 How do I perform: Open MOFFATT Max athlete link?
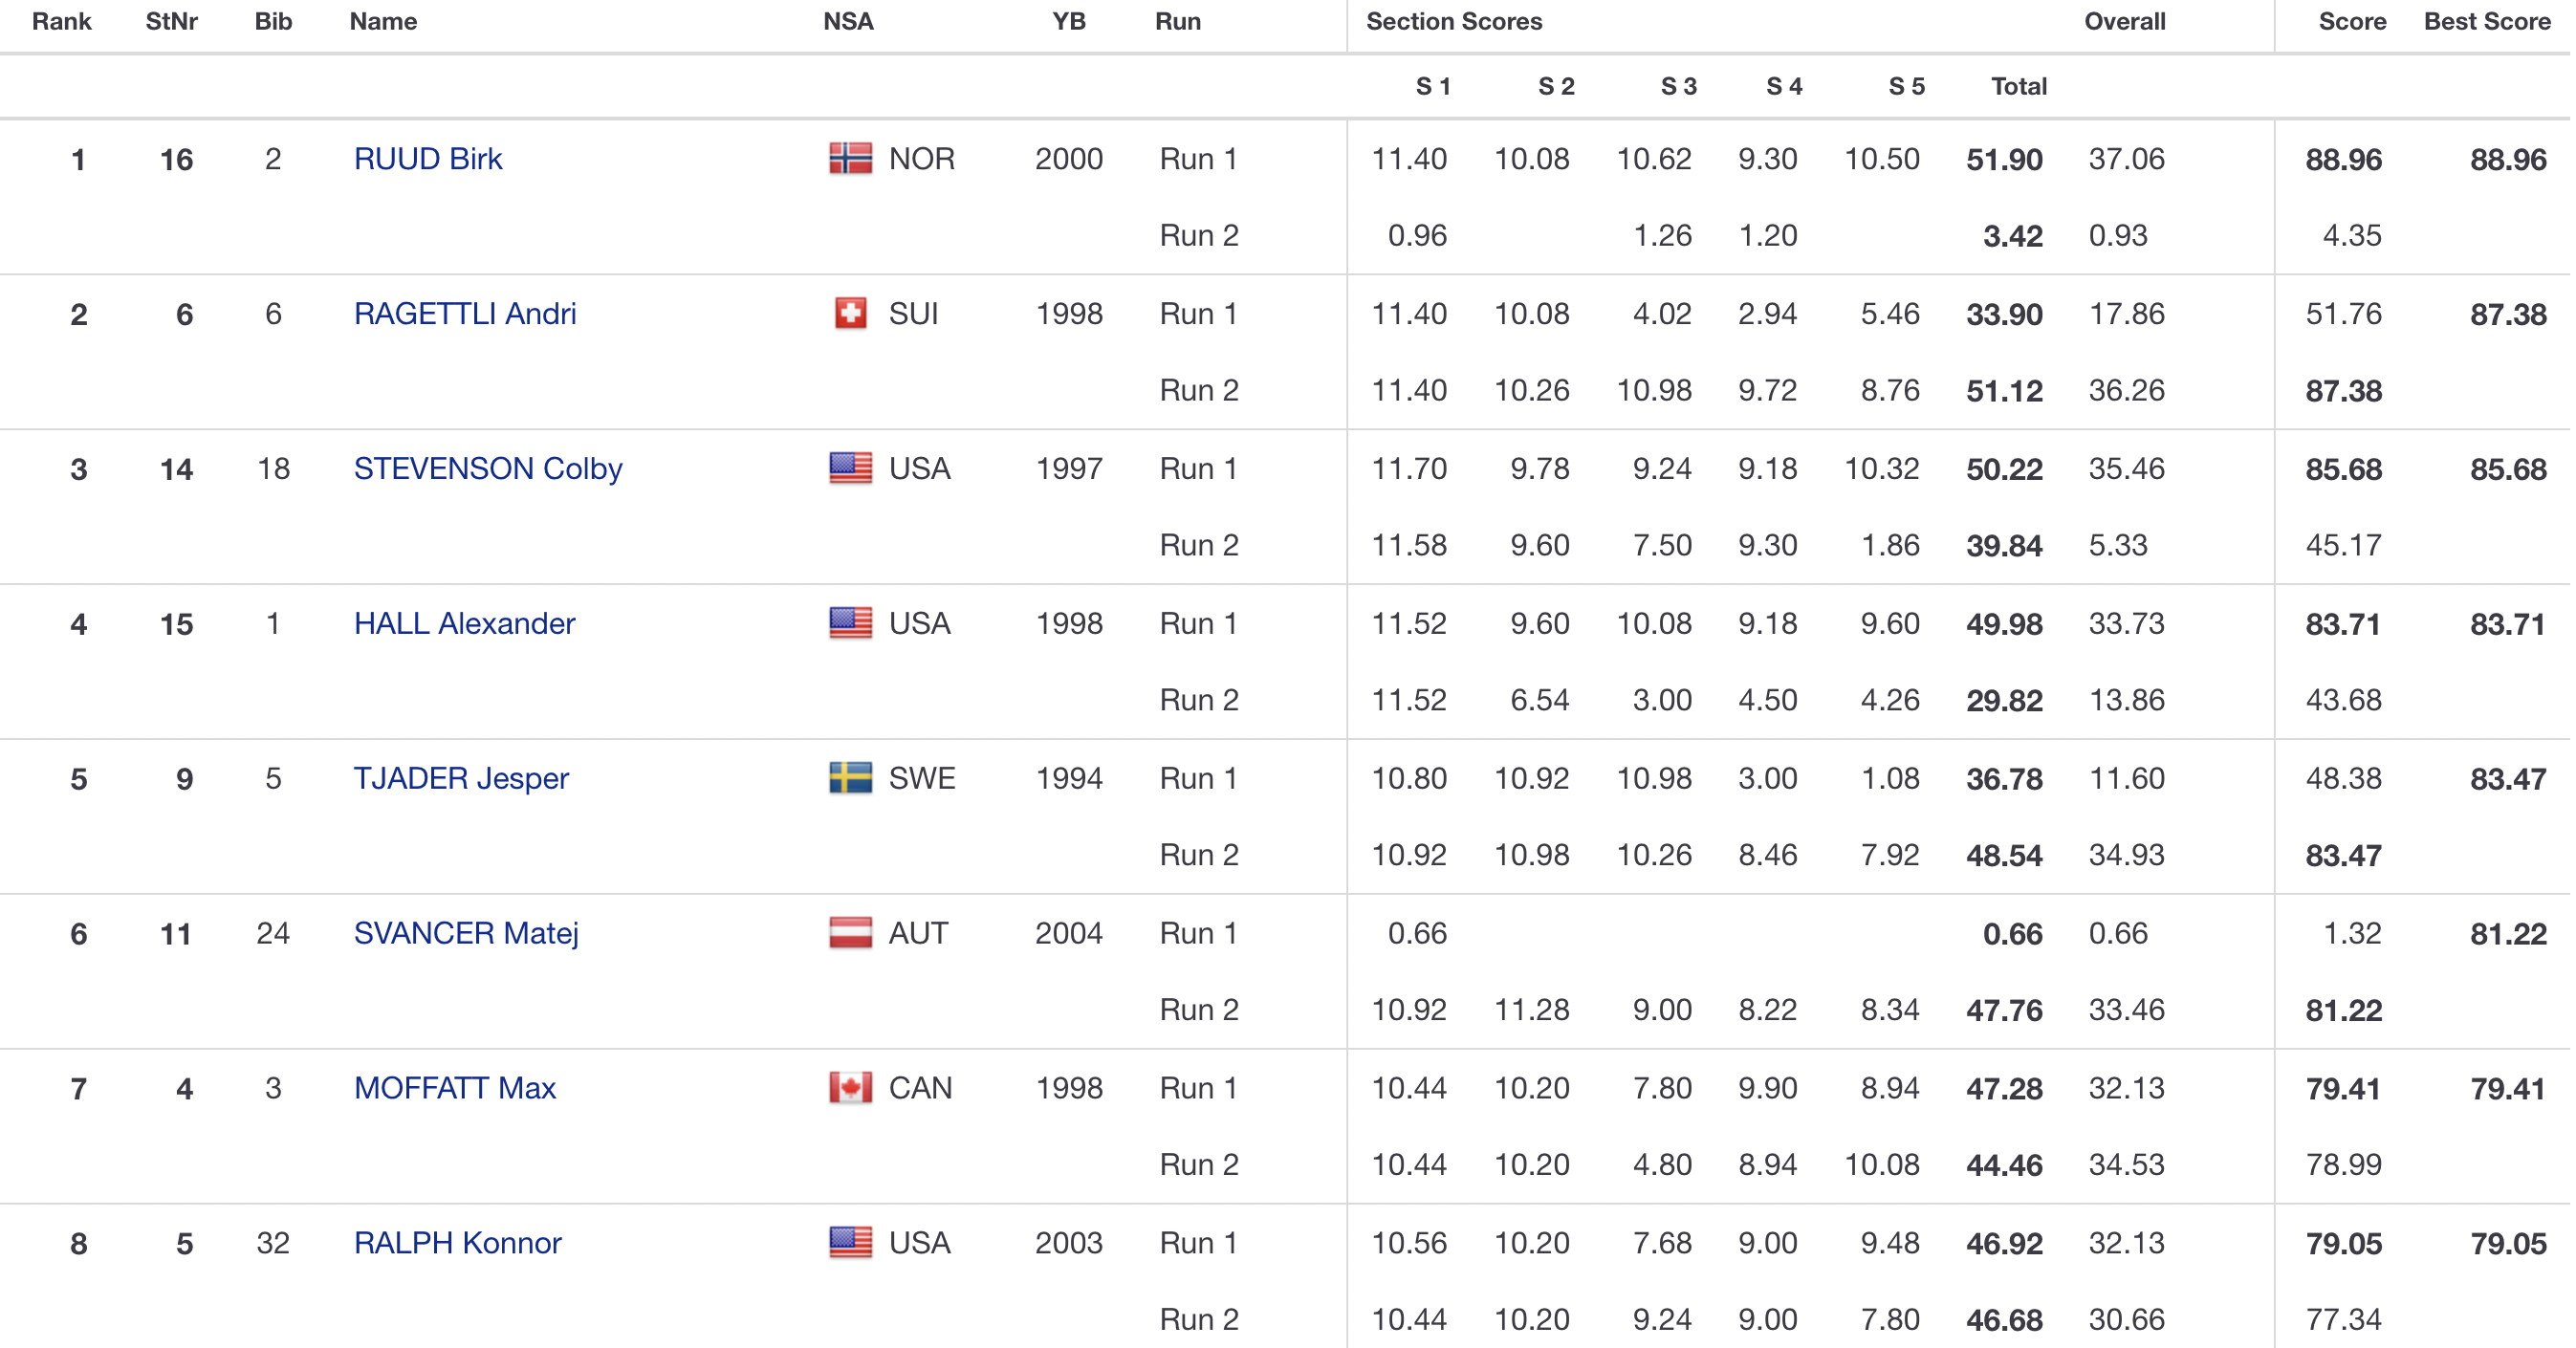[x=455, y=1088]
